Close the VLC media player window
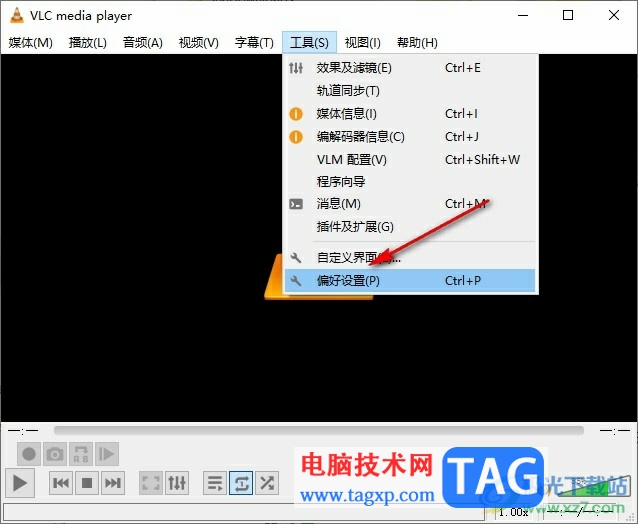This screenshot has width=638, height=524. tap(614, 15)
